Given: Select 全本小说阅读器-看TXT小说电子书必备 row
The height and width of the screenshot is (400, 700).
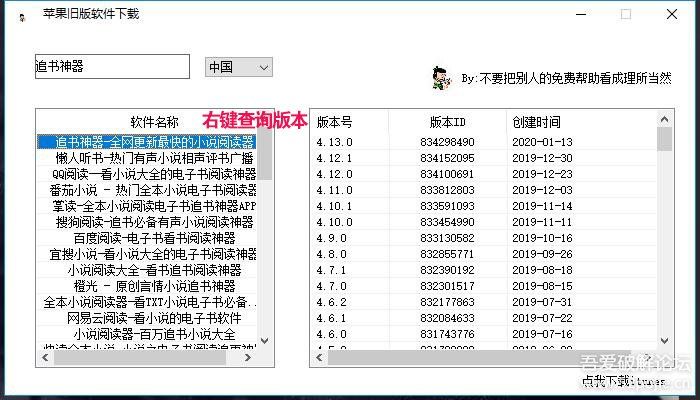Looking at the screenshot, I should pos(147,302).
